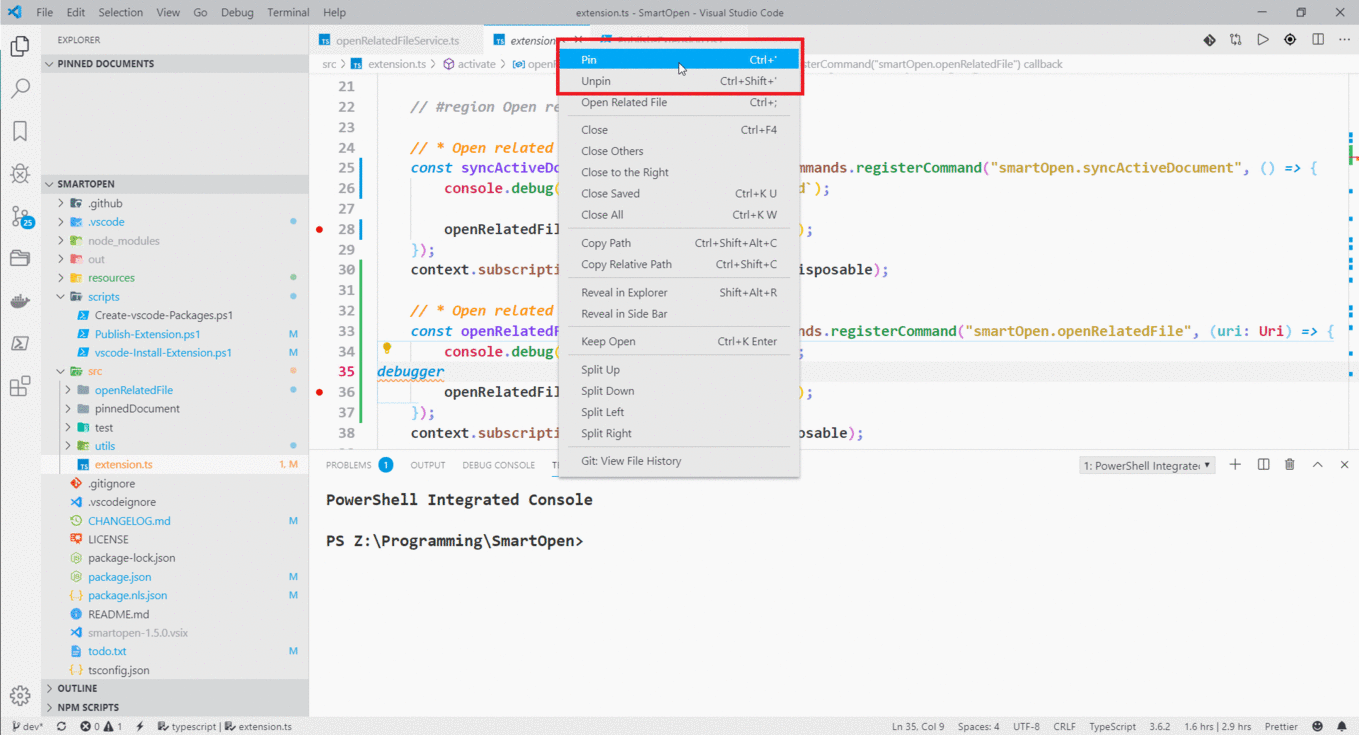This screenshot has height=735, width=1359.
Task: Open the Debug view bug icon
Action: tap(19, 173)
